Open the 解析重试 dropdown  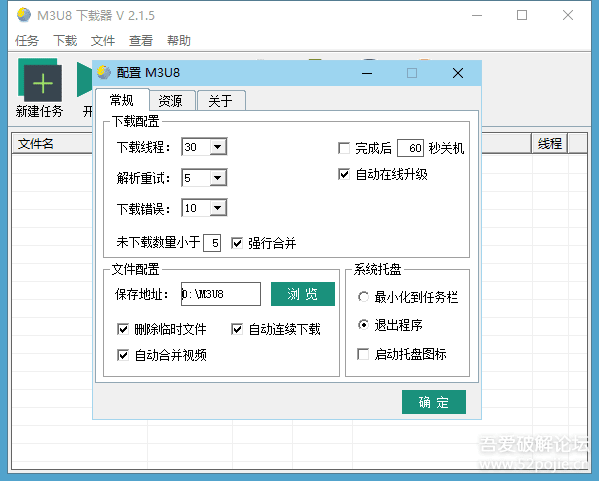pyautogui.click(x=218, y=178)
